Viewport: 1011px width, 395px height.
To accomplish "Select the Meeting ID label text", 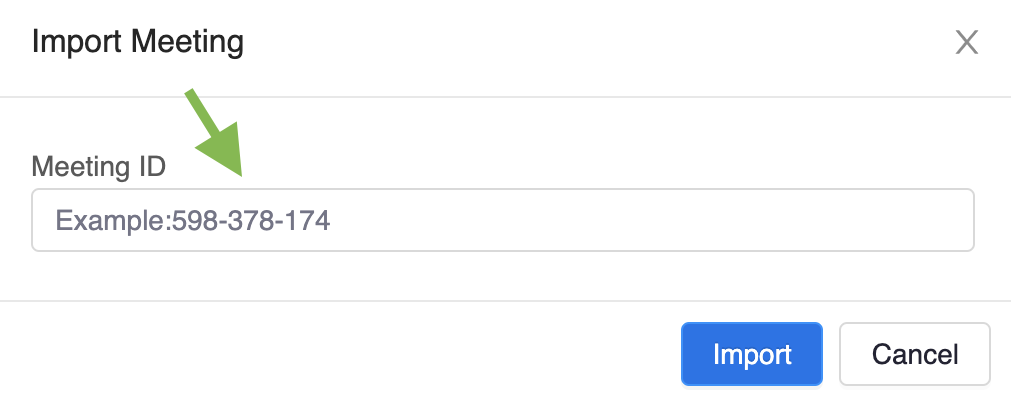I will click(99, 167).
